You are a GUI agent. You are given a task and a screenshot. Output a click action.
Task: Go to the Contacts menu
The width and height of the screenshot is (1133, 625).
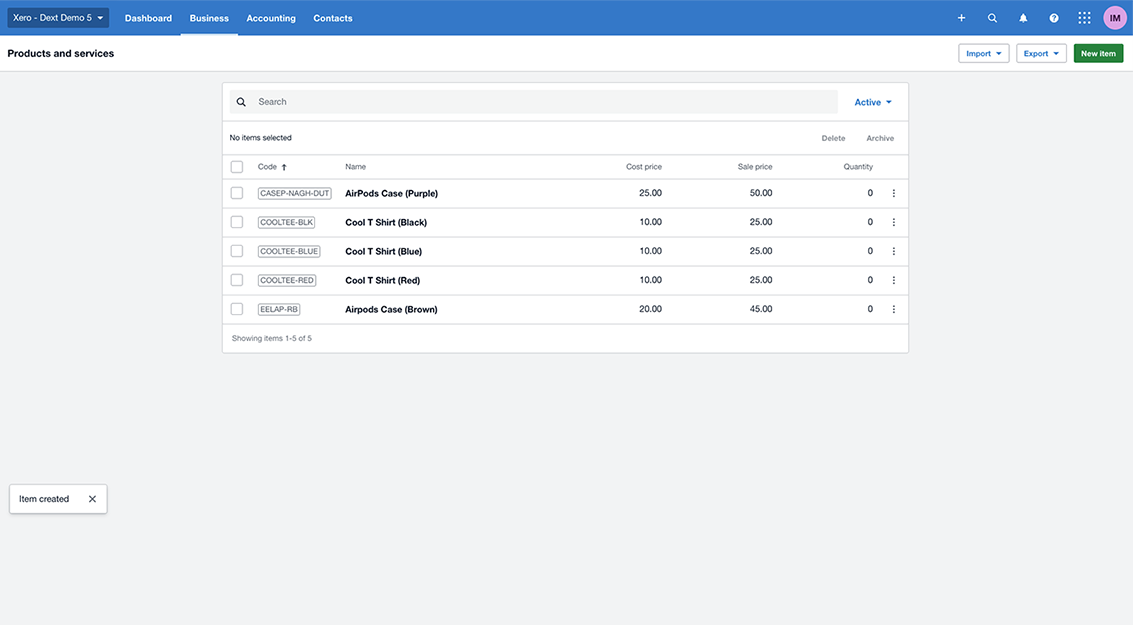(332, 18)
